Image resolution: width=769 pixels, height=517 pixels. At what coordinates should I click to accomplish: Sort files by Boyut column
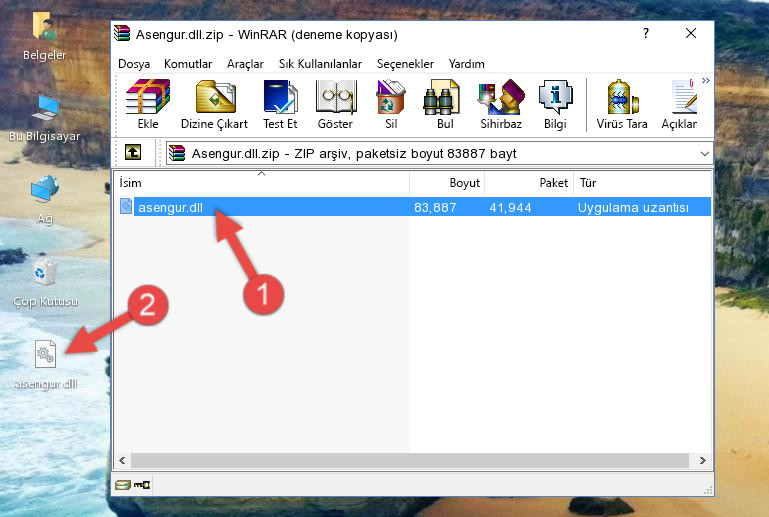pyautogui.click(x=447, y=183)
